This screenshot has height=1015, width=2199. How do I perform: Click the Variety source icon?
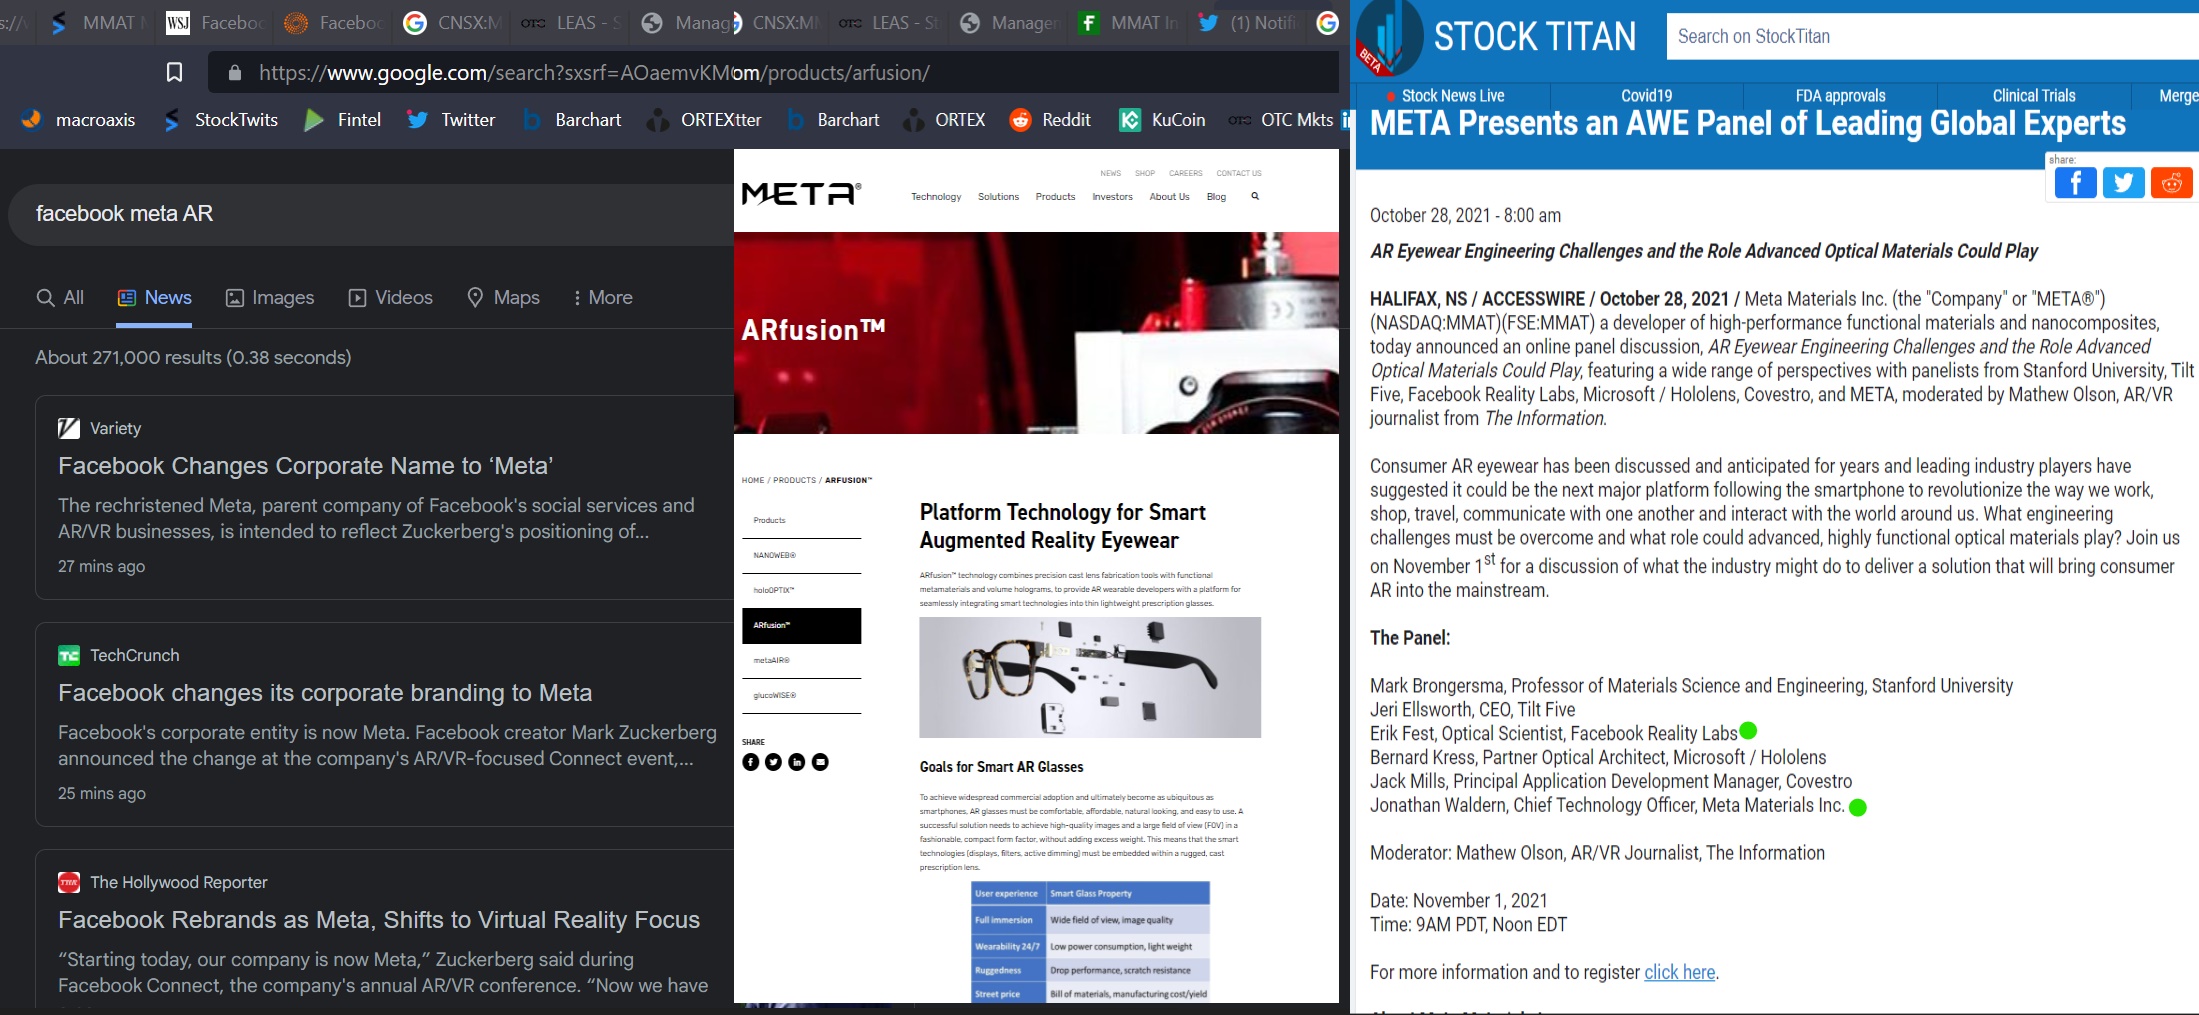coord(69,428)
